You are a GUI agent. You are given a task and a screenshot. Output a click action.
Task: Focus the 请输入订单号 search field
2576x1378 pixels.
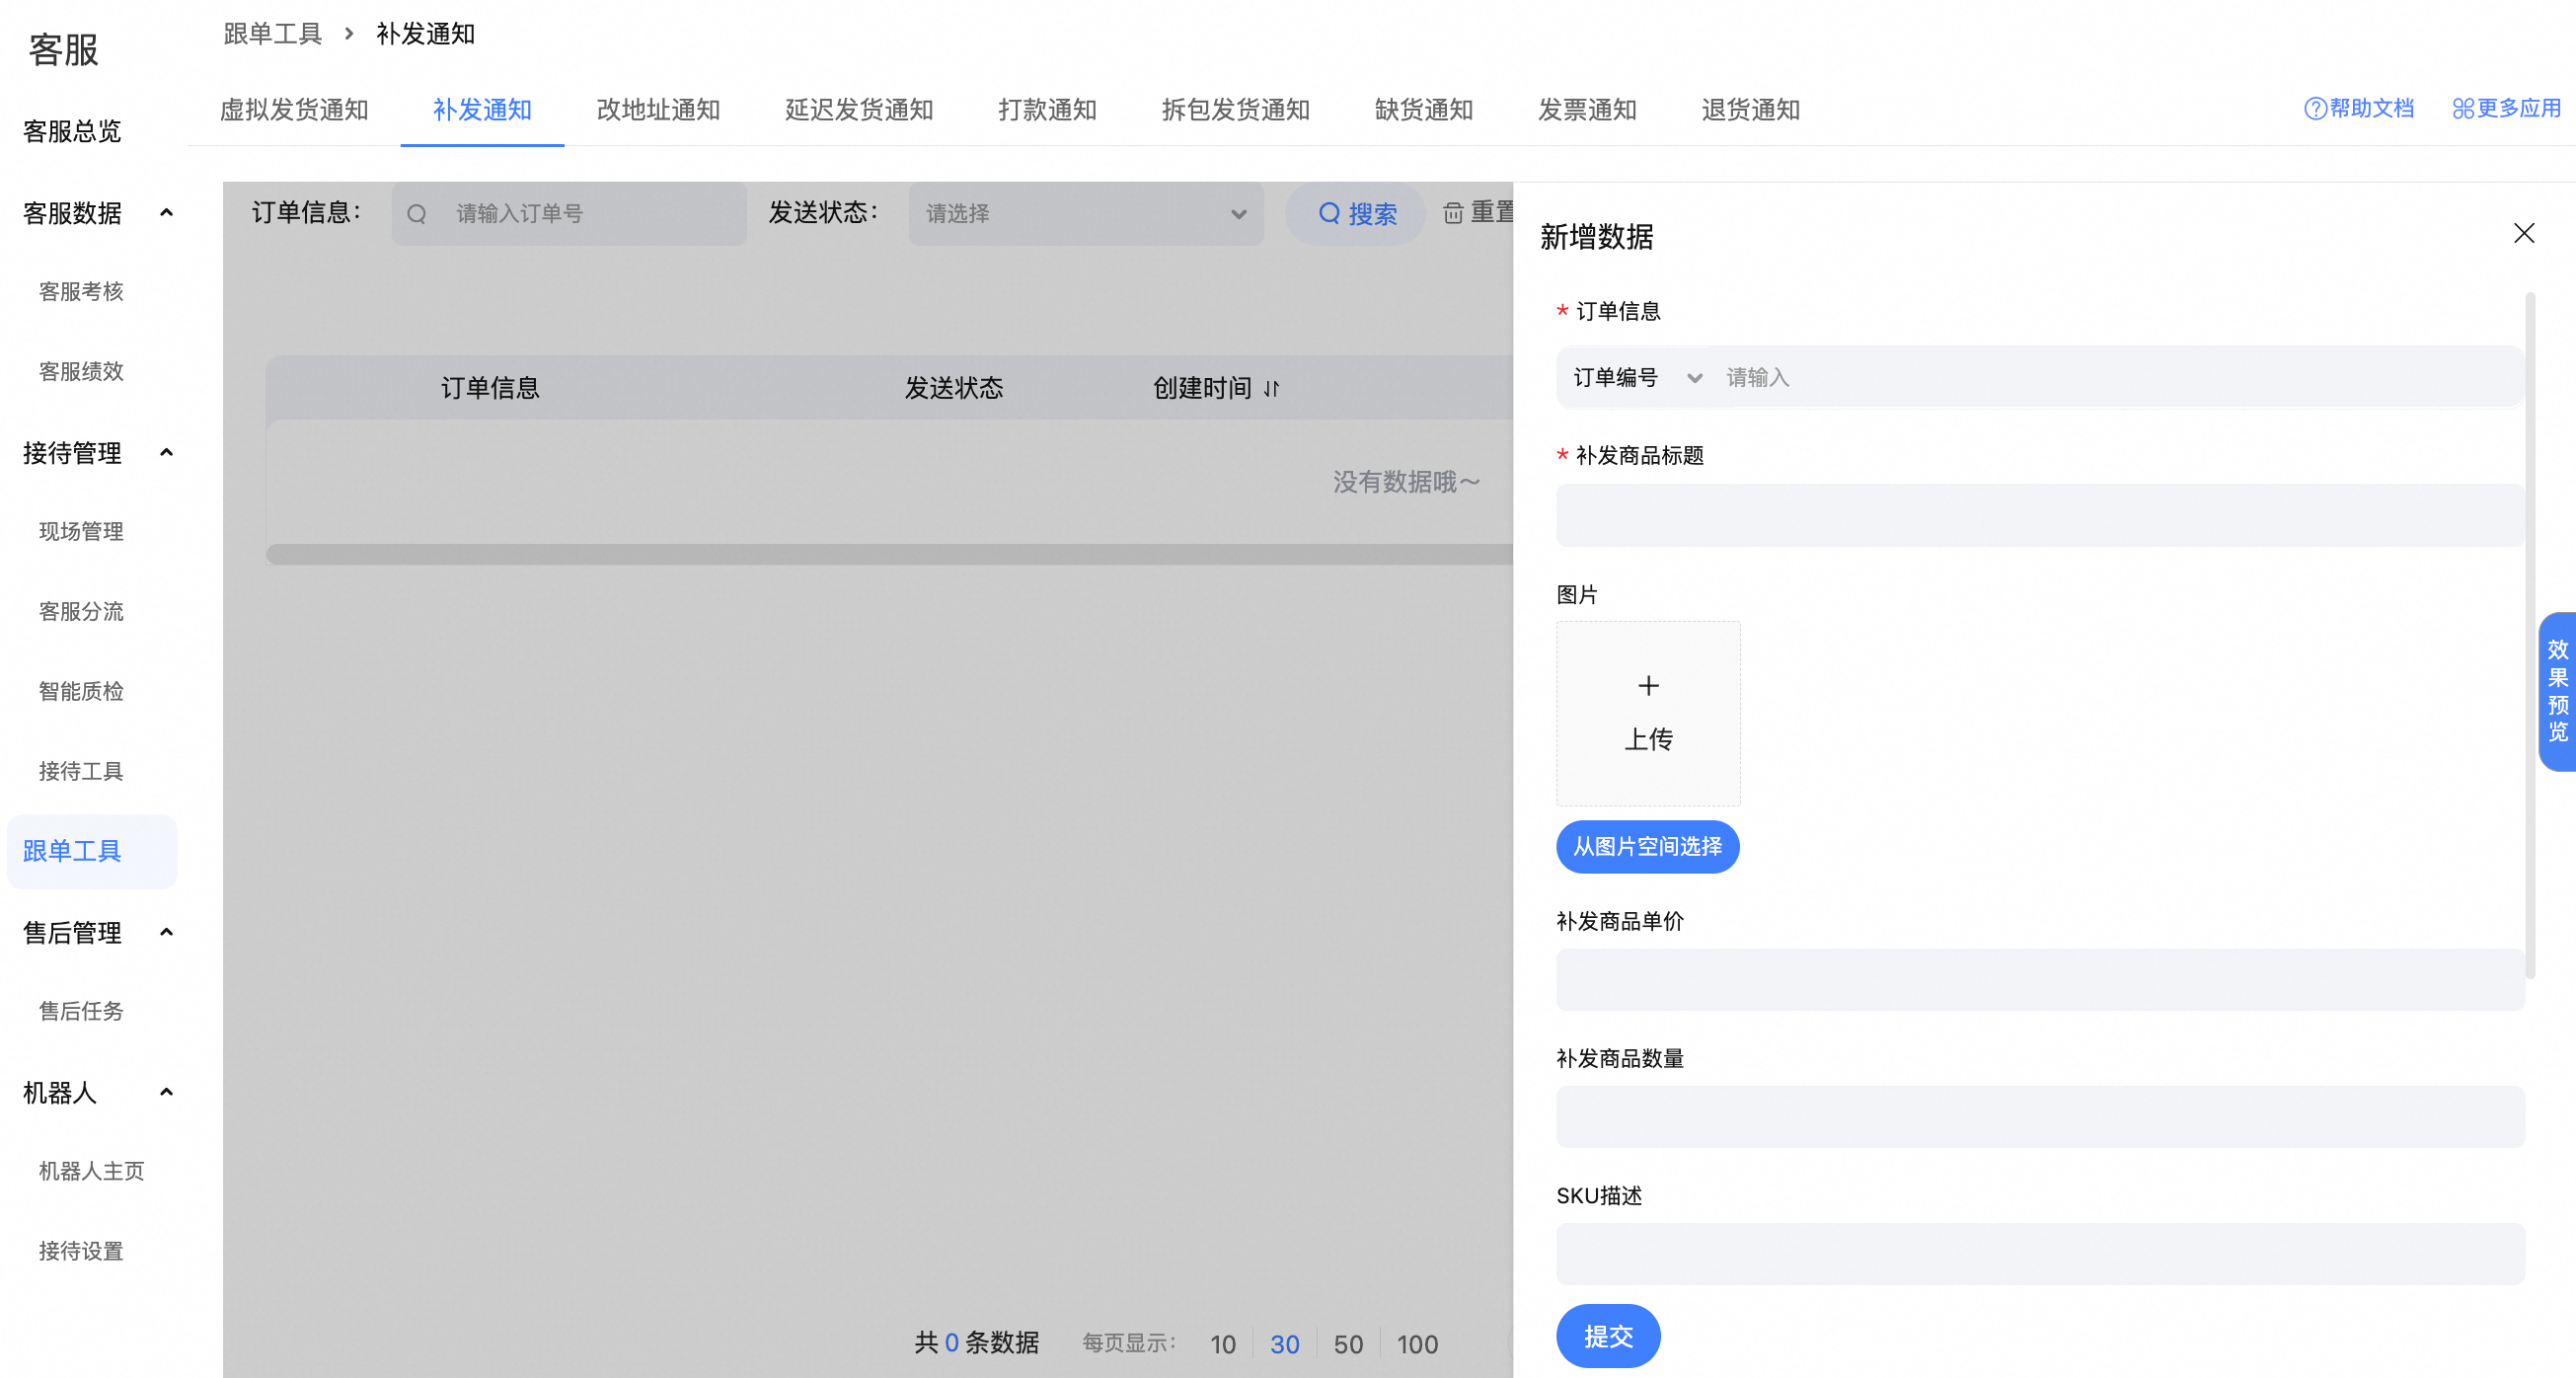click(569, 214)
